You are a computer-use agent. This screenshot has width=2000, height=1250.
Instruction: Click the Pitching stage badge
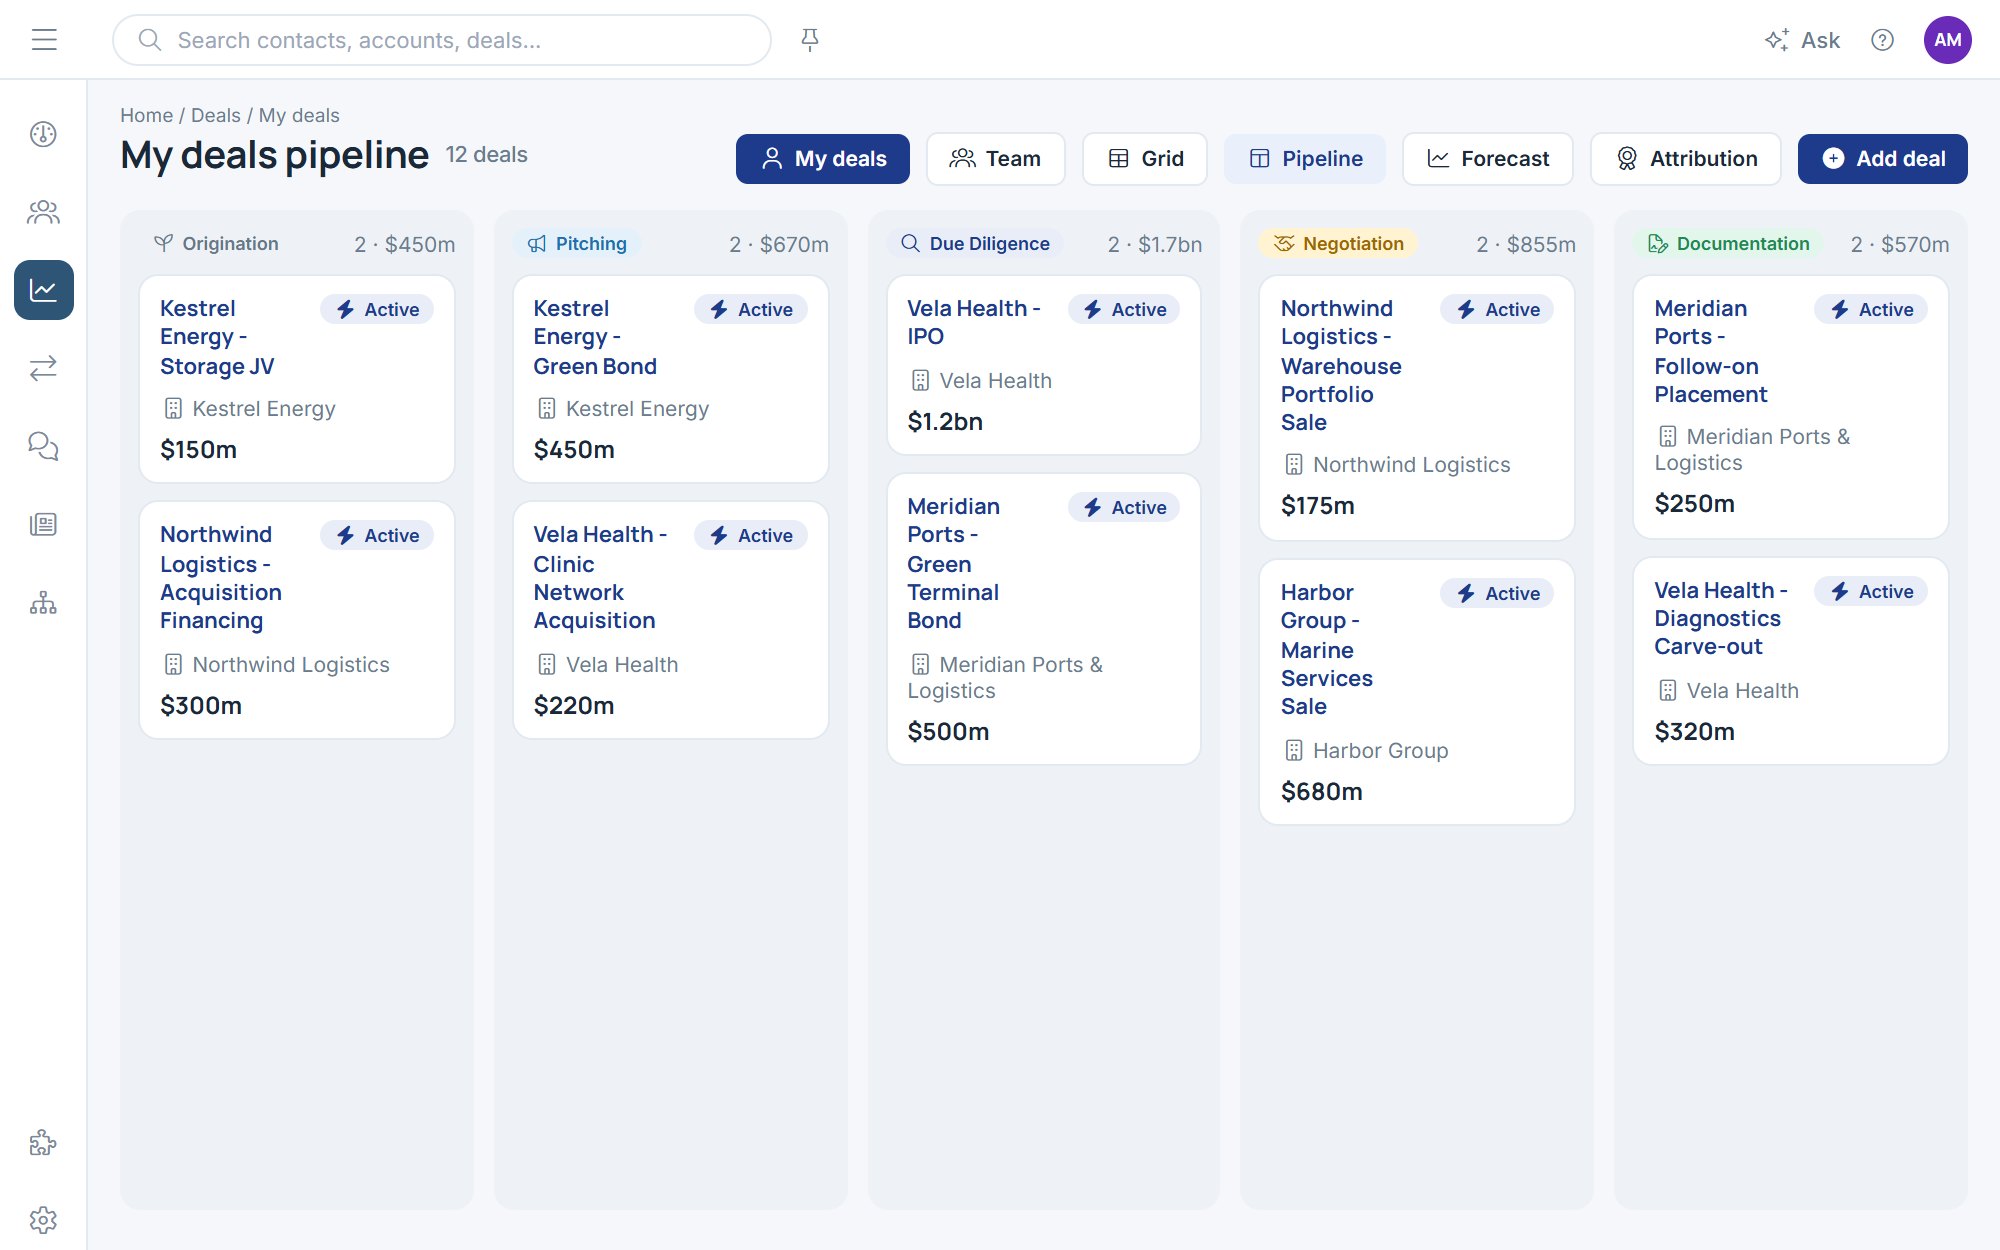[x=577, y=244]
